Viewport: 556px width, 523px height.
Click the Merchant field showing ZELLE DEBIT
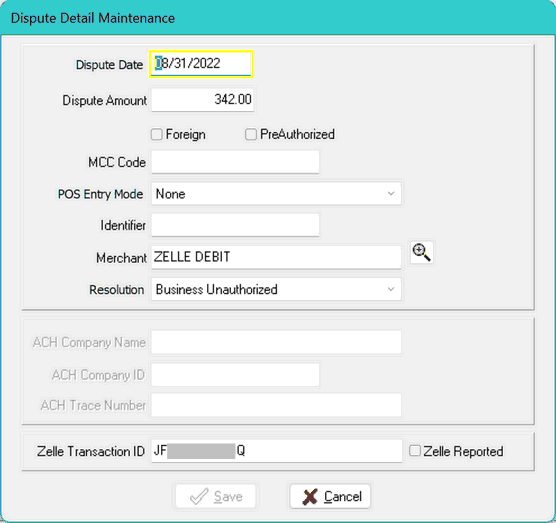276,257
